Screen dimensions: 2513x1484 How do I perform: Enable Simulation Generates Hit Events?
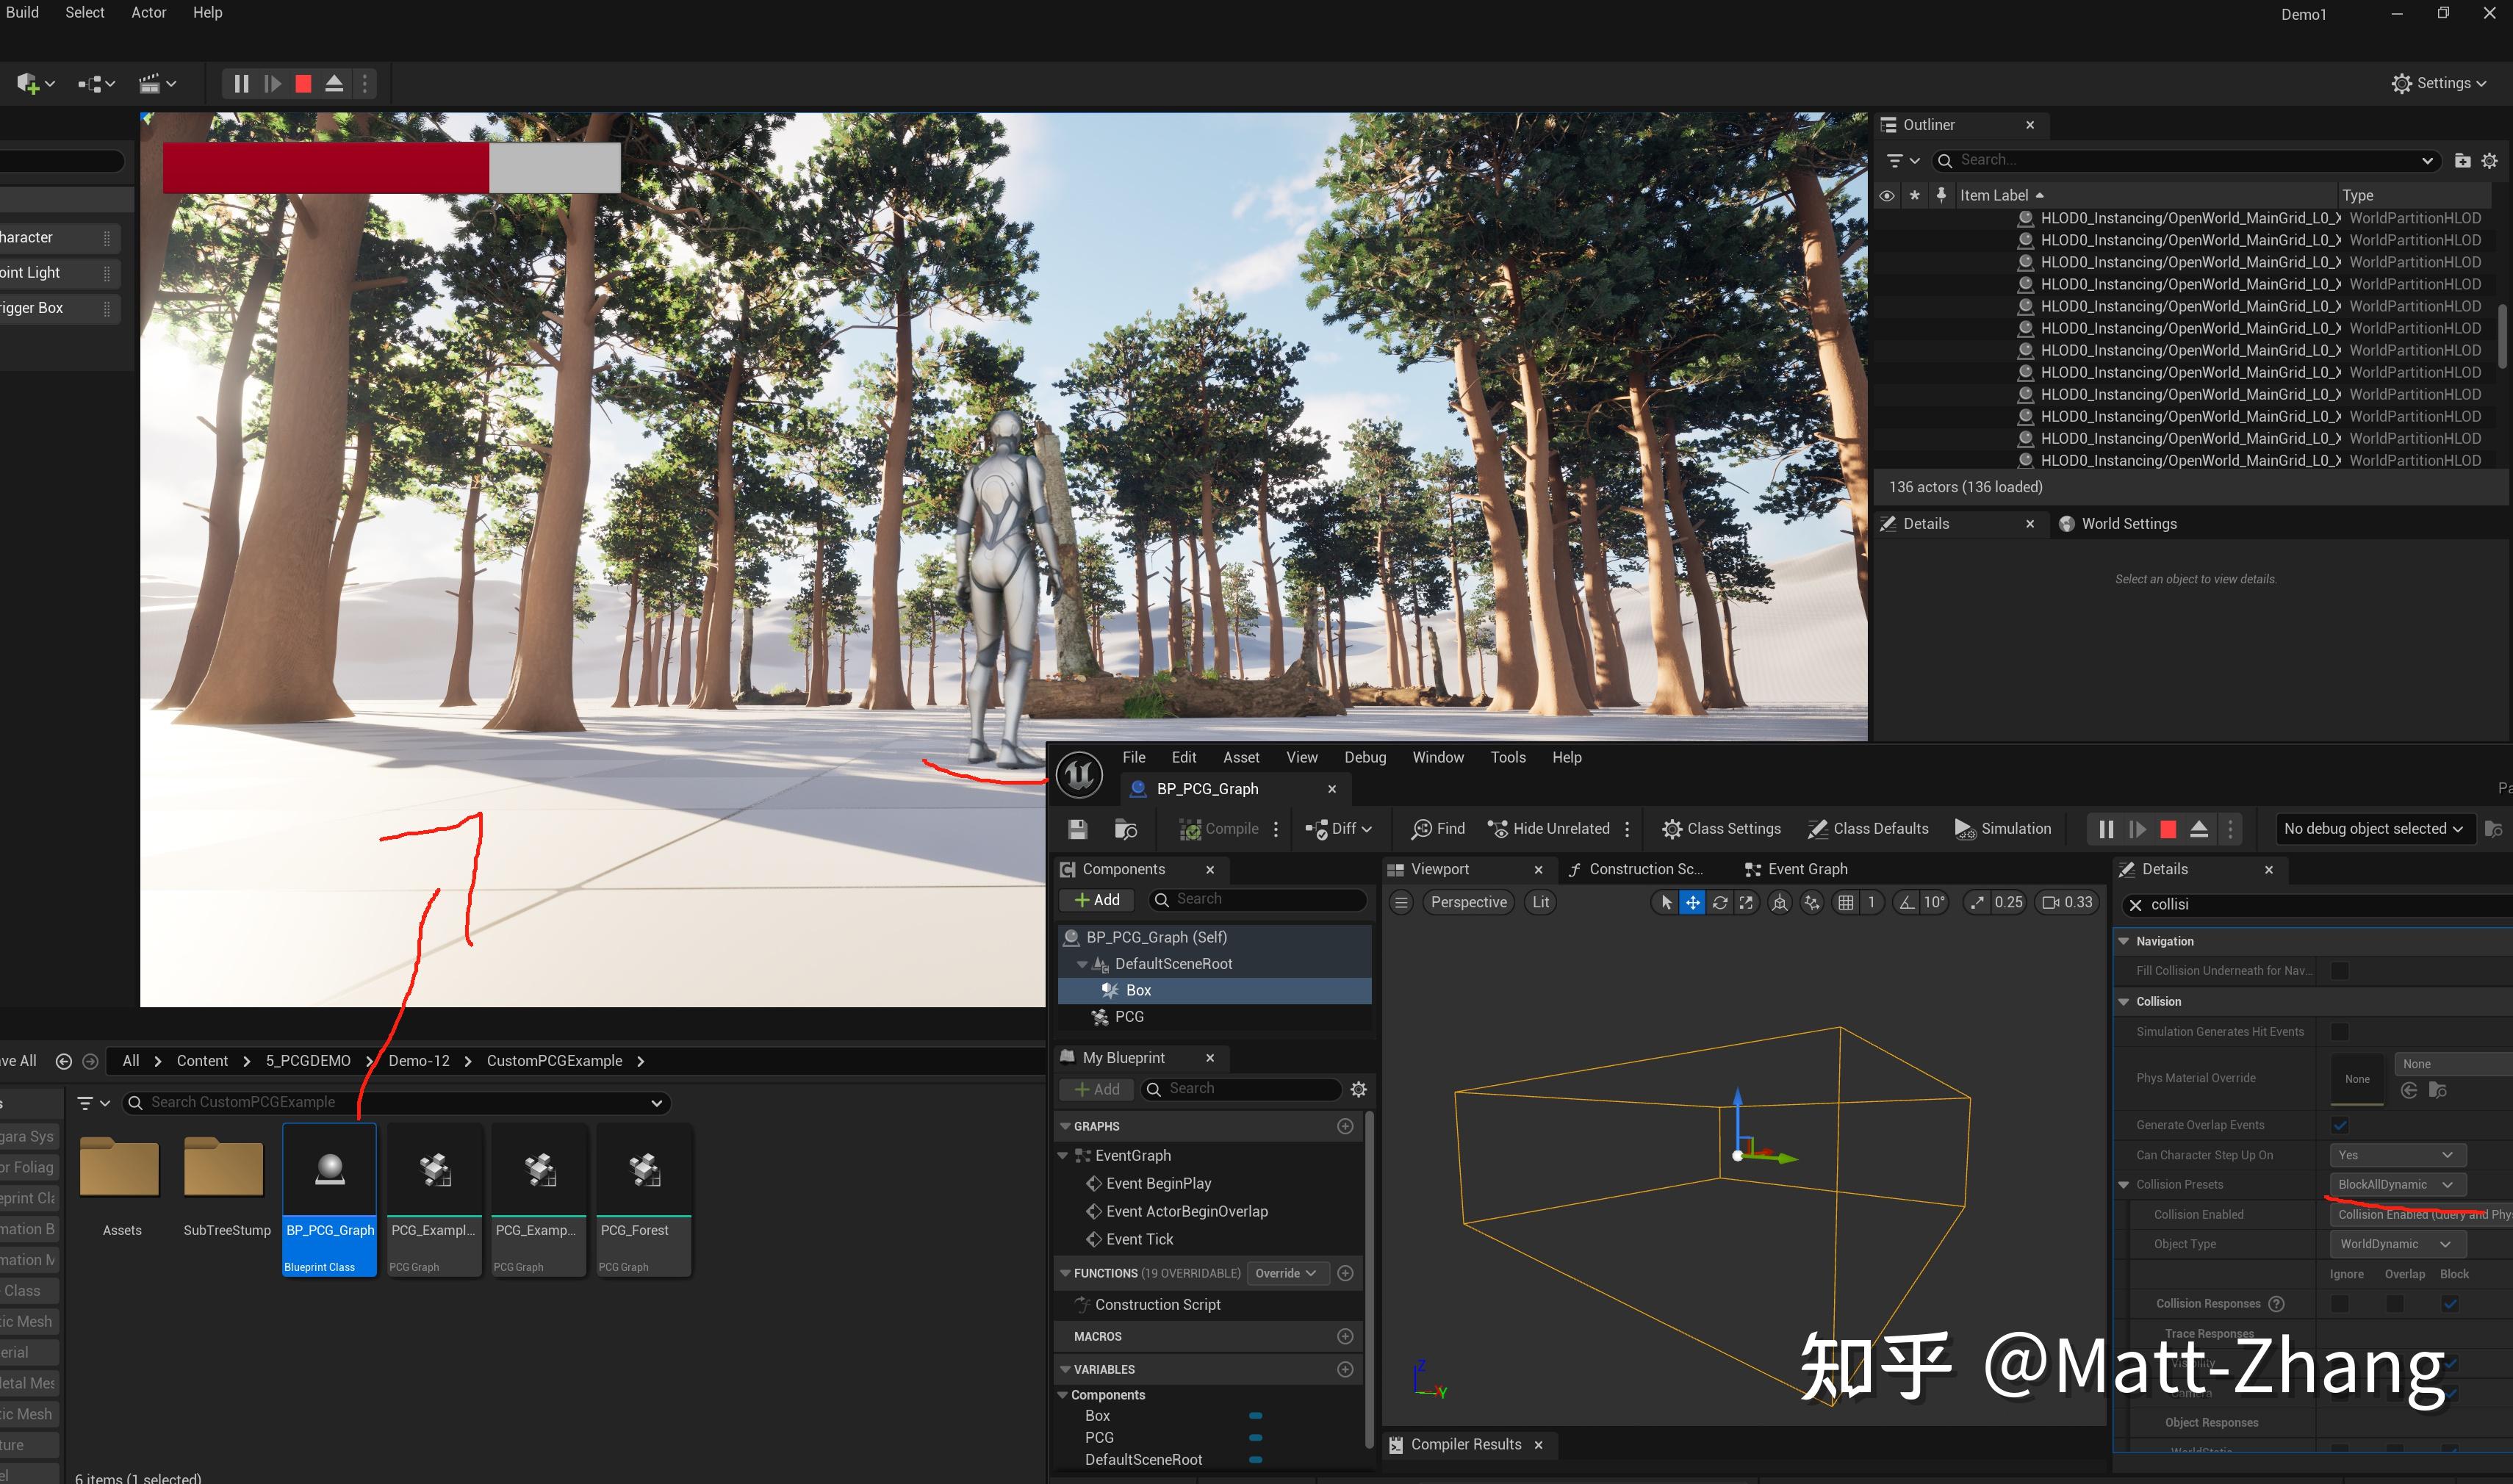pos(2339,1031)
